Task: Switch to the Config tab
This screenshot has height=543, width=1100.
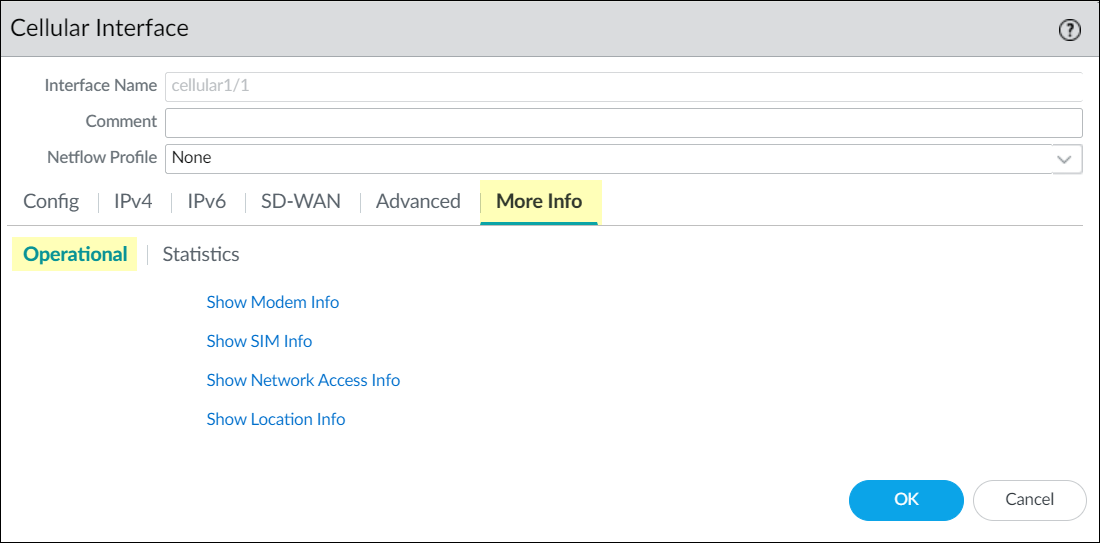Action: coord(51,201)
